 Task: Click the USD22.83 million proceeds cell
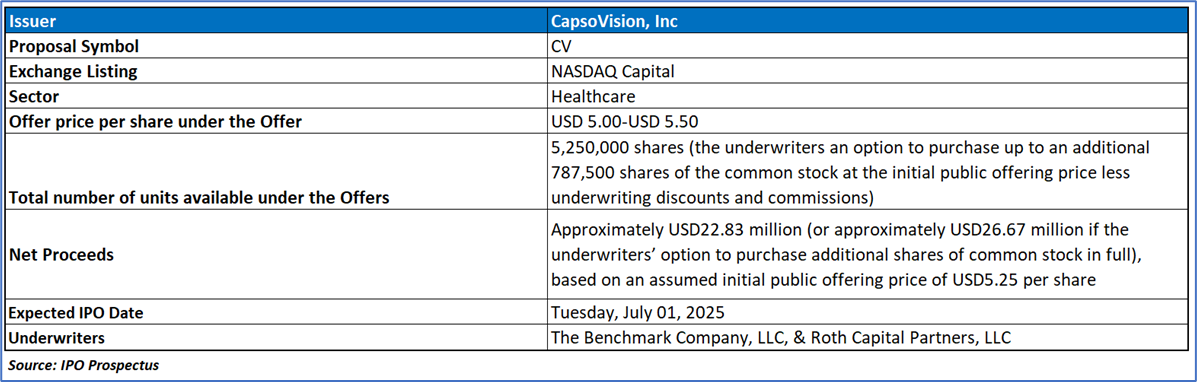870,255
